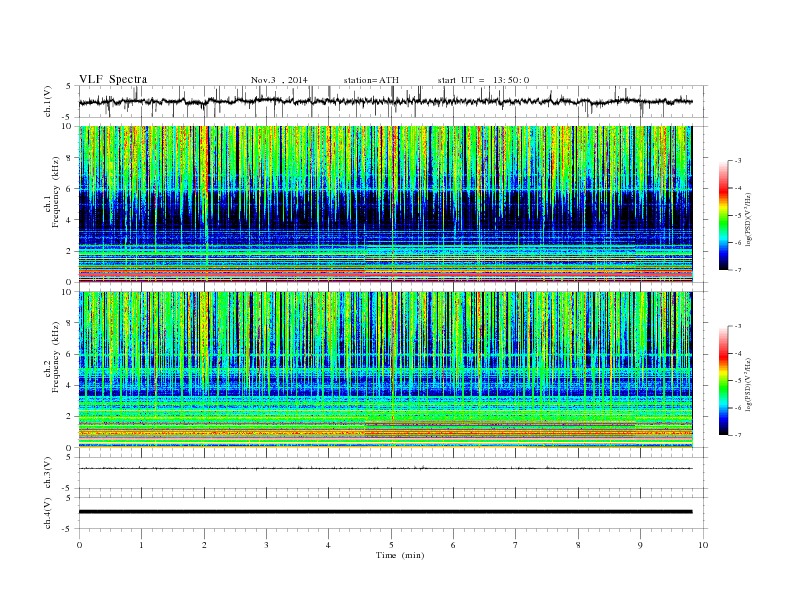This screenshot has width=792, height=612.
Task: Click the '-4' tick on ch.2 color bar
Action: tap(737, 353)
